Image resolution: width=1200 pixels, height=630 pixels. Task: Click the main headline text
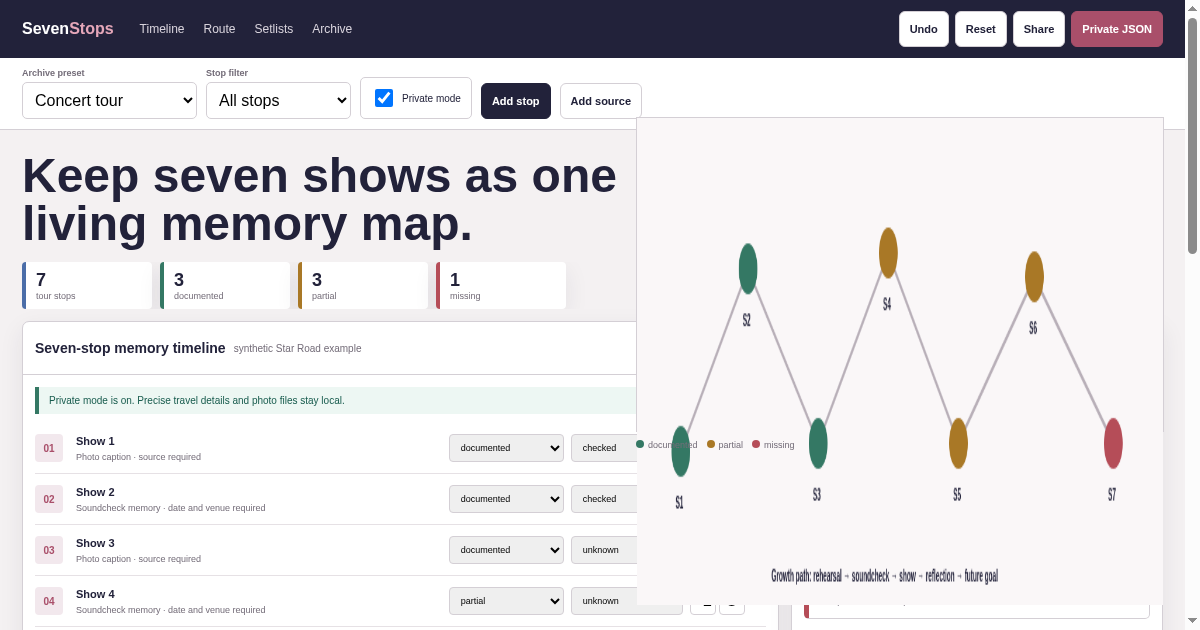point(320,199)
